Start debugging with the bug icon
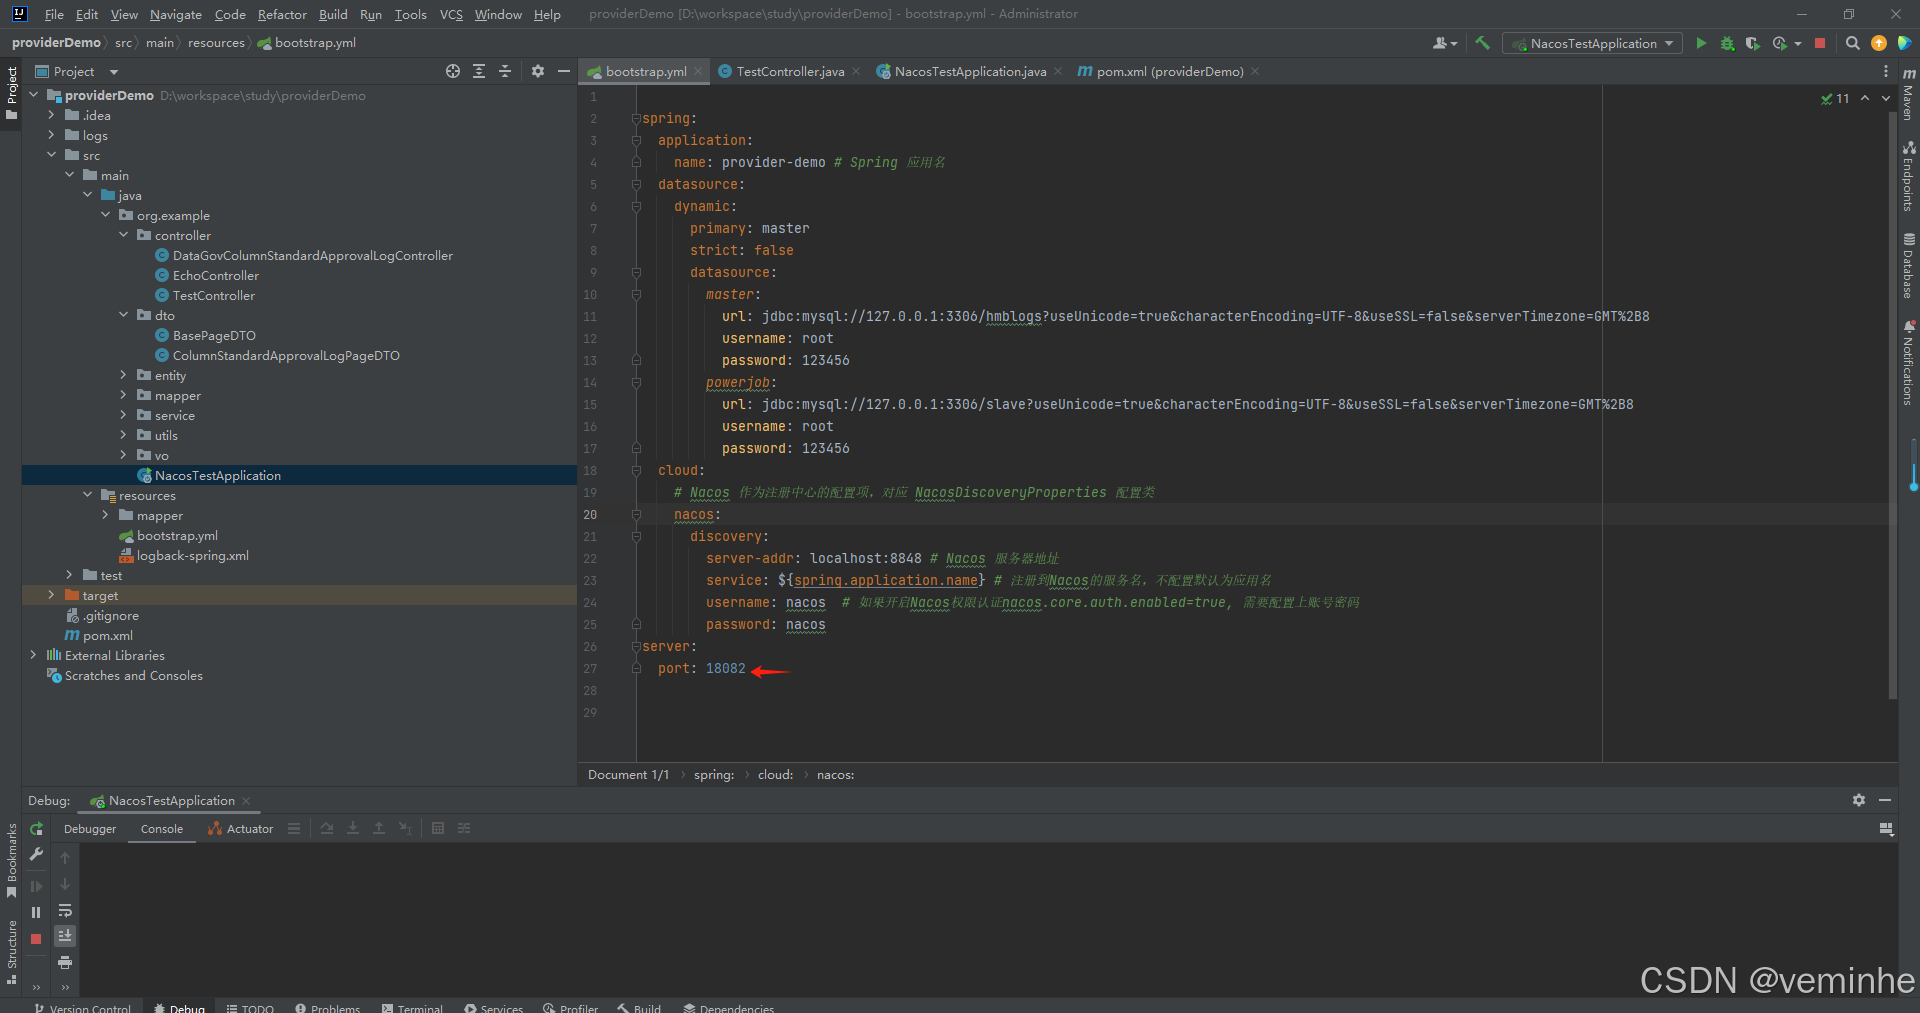This screenshot has width=1920, height=1013. coord(1727,43)
